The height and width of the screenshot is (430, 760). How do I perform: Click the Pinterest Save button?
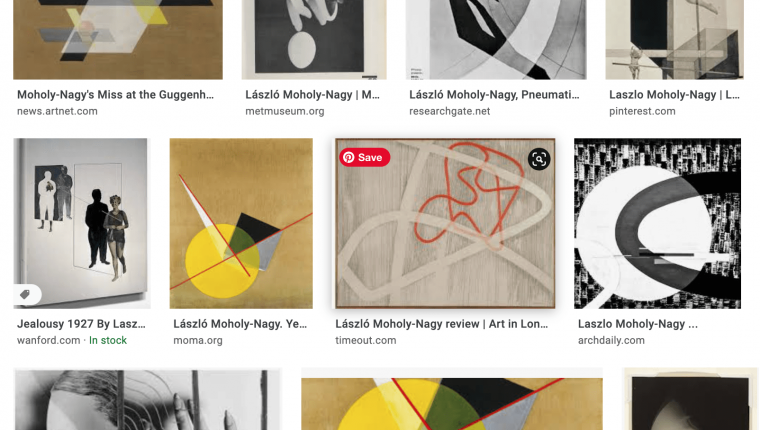pyautogui.click(x=364, y=157)
